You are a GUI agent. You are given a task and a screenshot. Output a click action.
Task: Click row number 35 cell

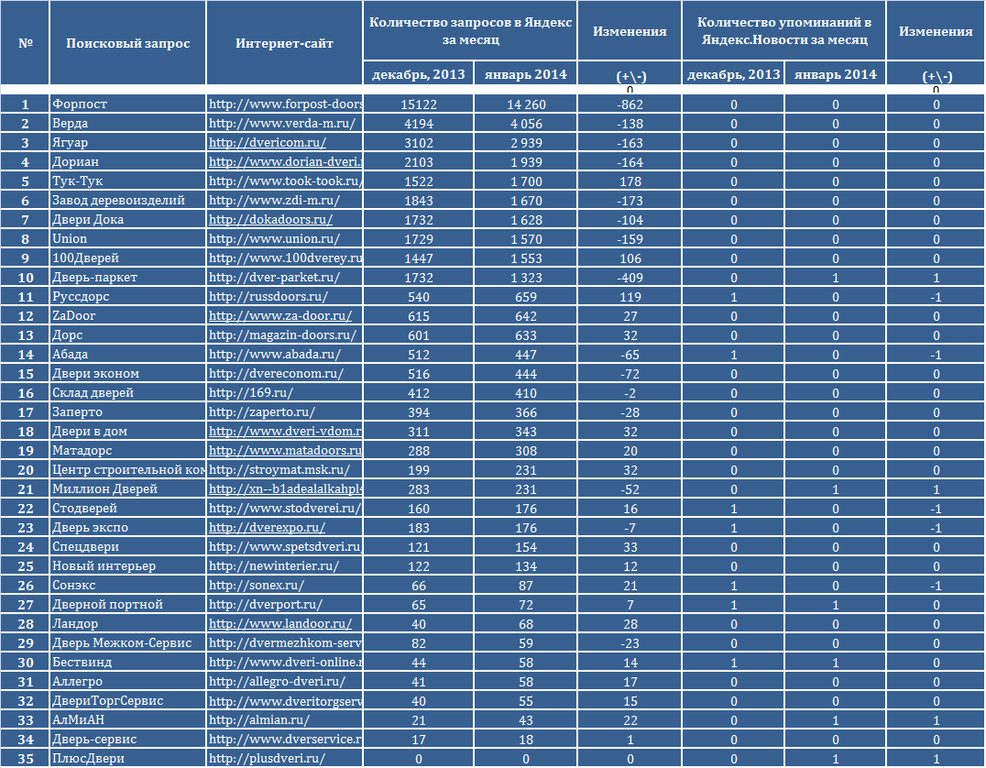25,758
